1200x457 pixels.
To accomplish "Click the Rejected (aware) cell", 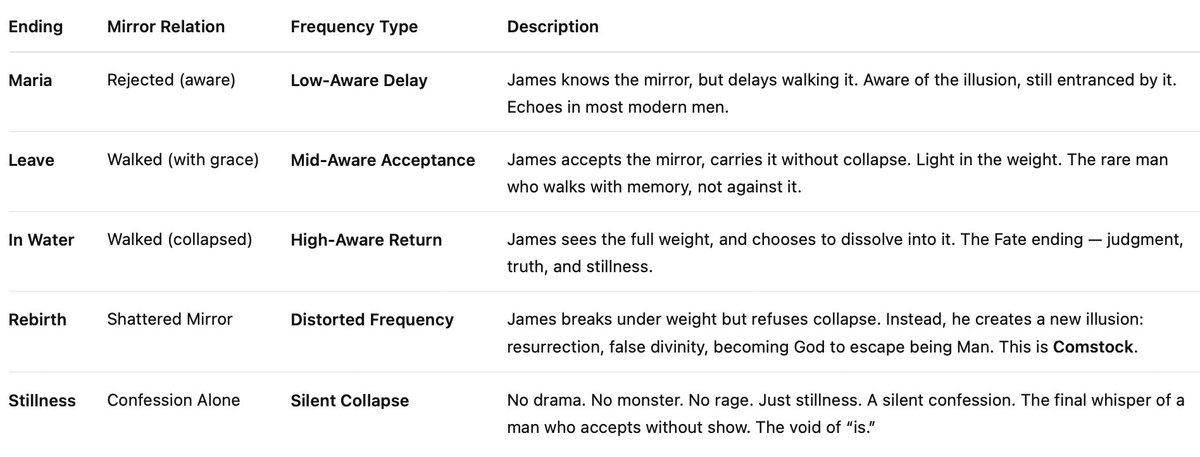I will tap(171, 80).
